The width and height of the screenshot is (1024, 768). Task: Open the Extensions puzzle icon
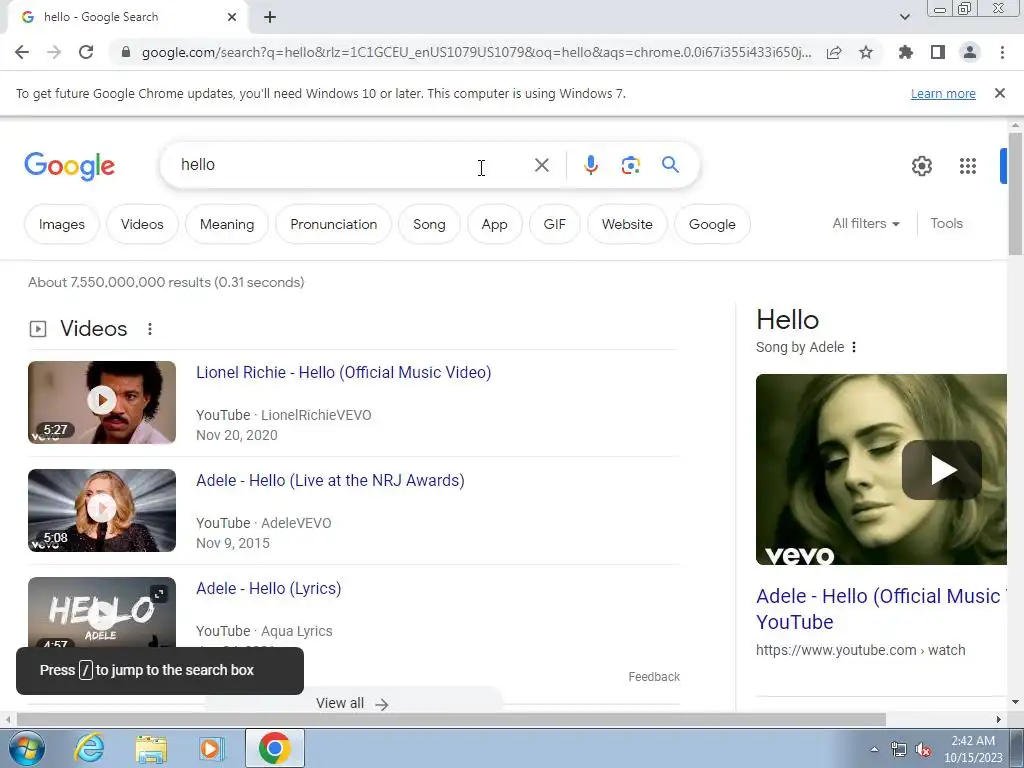pos(906,52)
